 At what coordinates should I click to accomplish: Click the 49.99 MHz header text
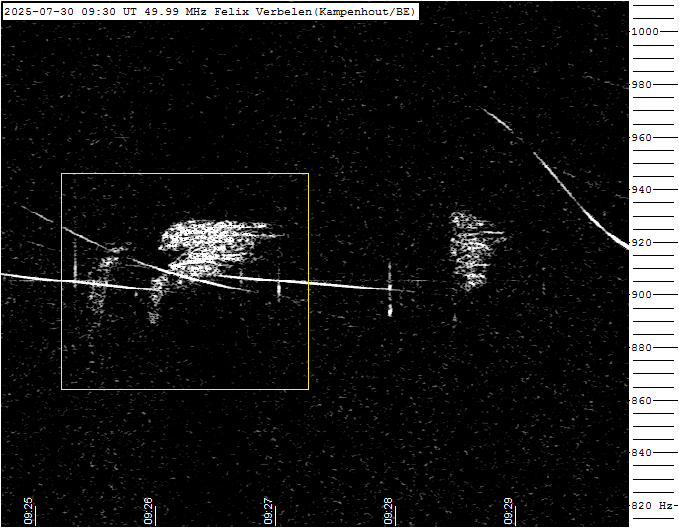coord(175,12)
